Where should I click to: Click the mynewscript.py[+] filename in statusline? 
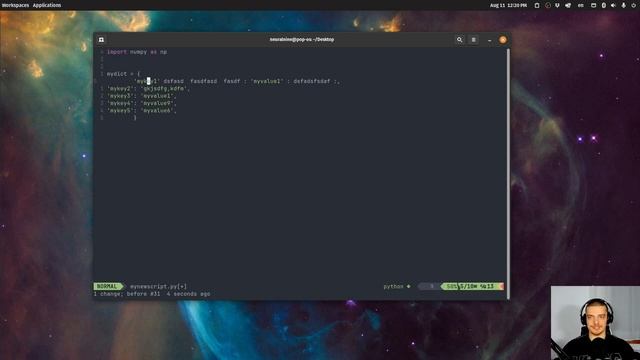pos(158,287)
